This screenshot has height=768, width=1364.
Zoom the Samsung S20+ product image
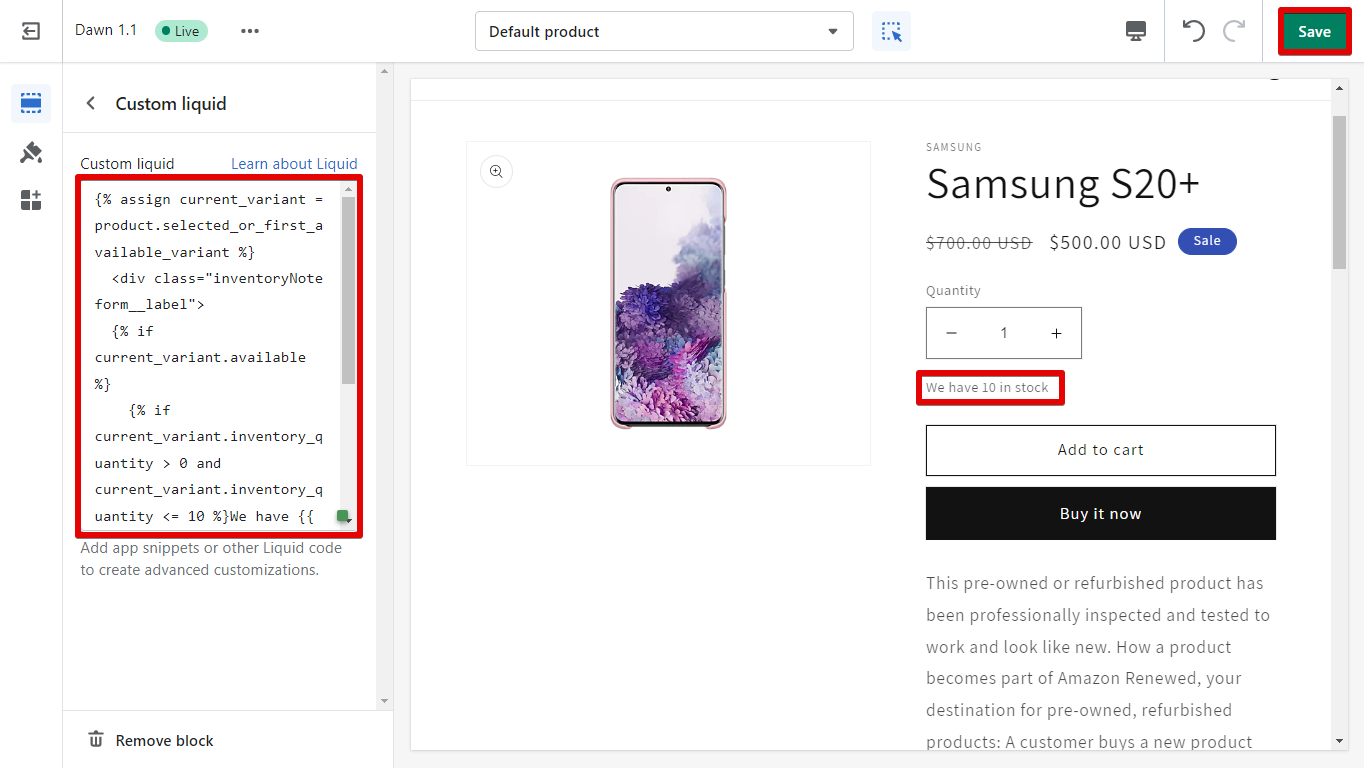[496, 172]
